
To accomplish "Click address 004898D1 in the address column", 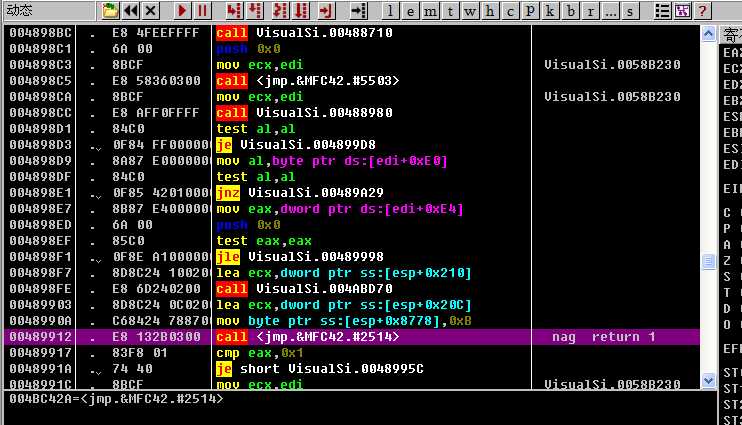I will [x=40, y=129].
